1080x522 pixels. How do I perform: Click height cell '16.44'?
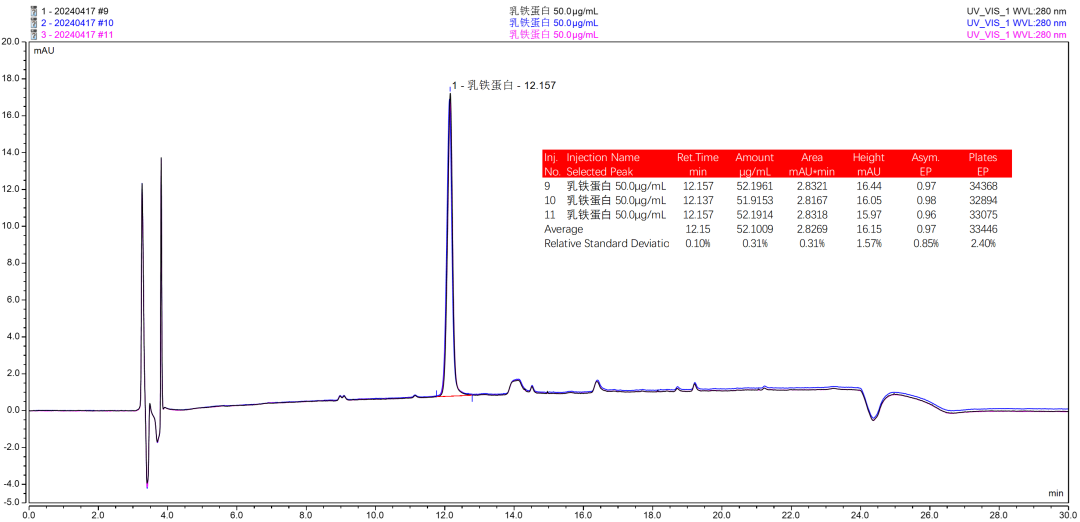869,186
